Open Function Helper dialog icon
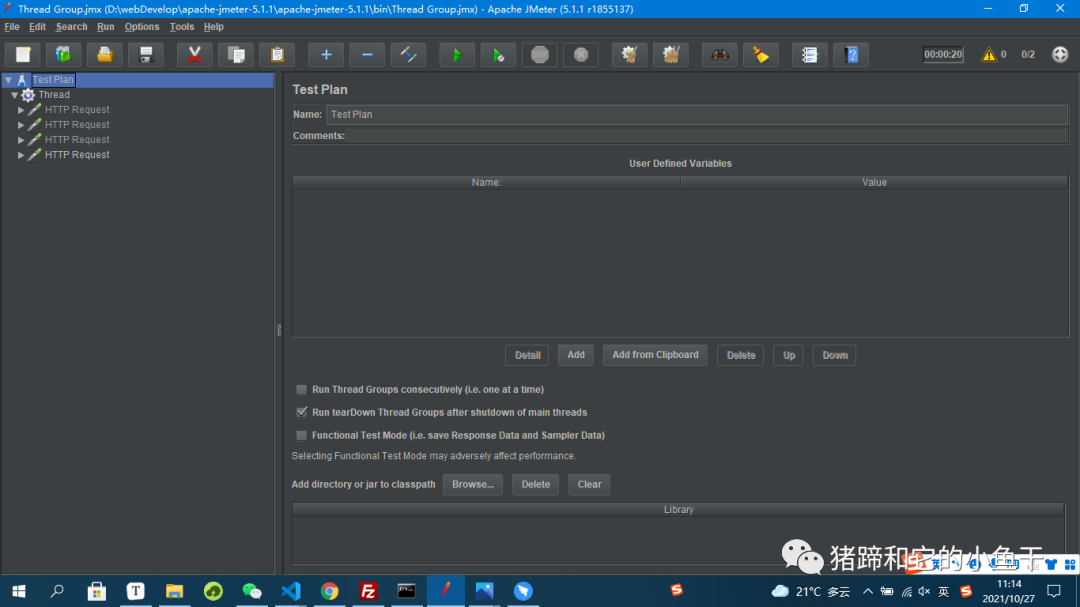1080x607 pixels. point(810,54)
